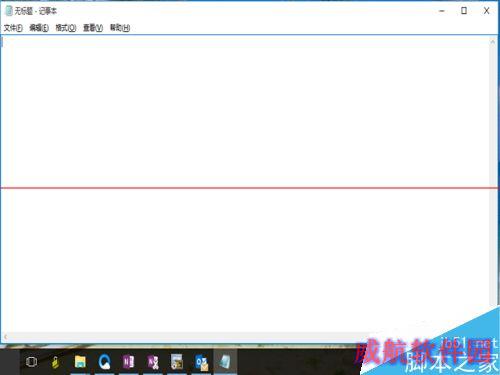
Task: Open OneNote from the taskbar
Action: [129, 362]
